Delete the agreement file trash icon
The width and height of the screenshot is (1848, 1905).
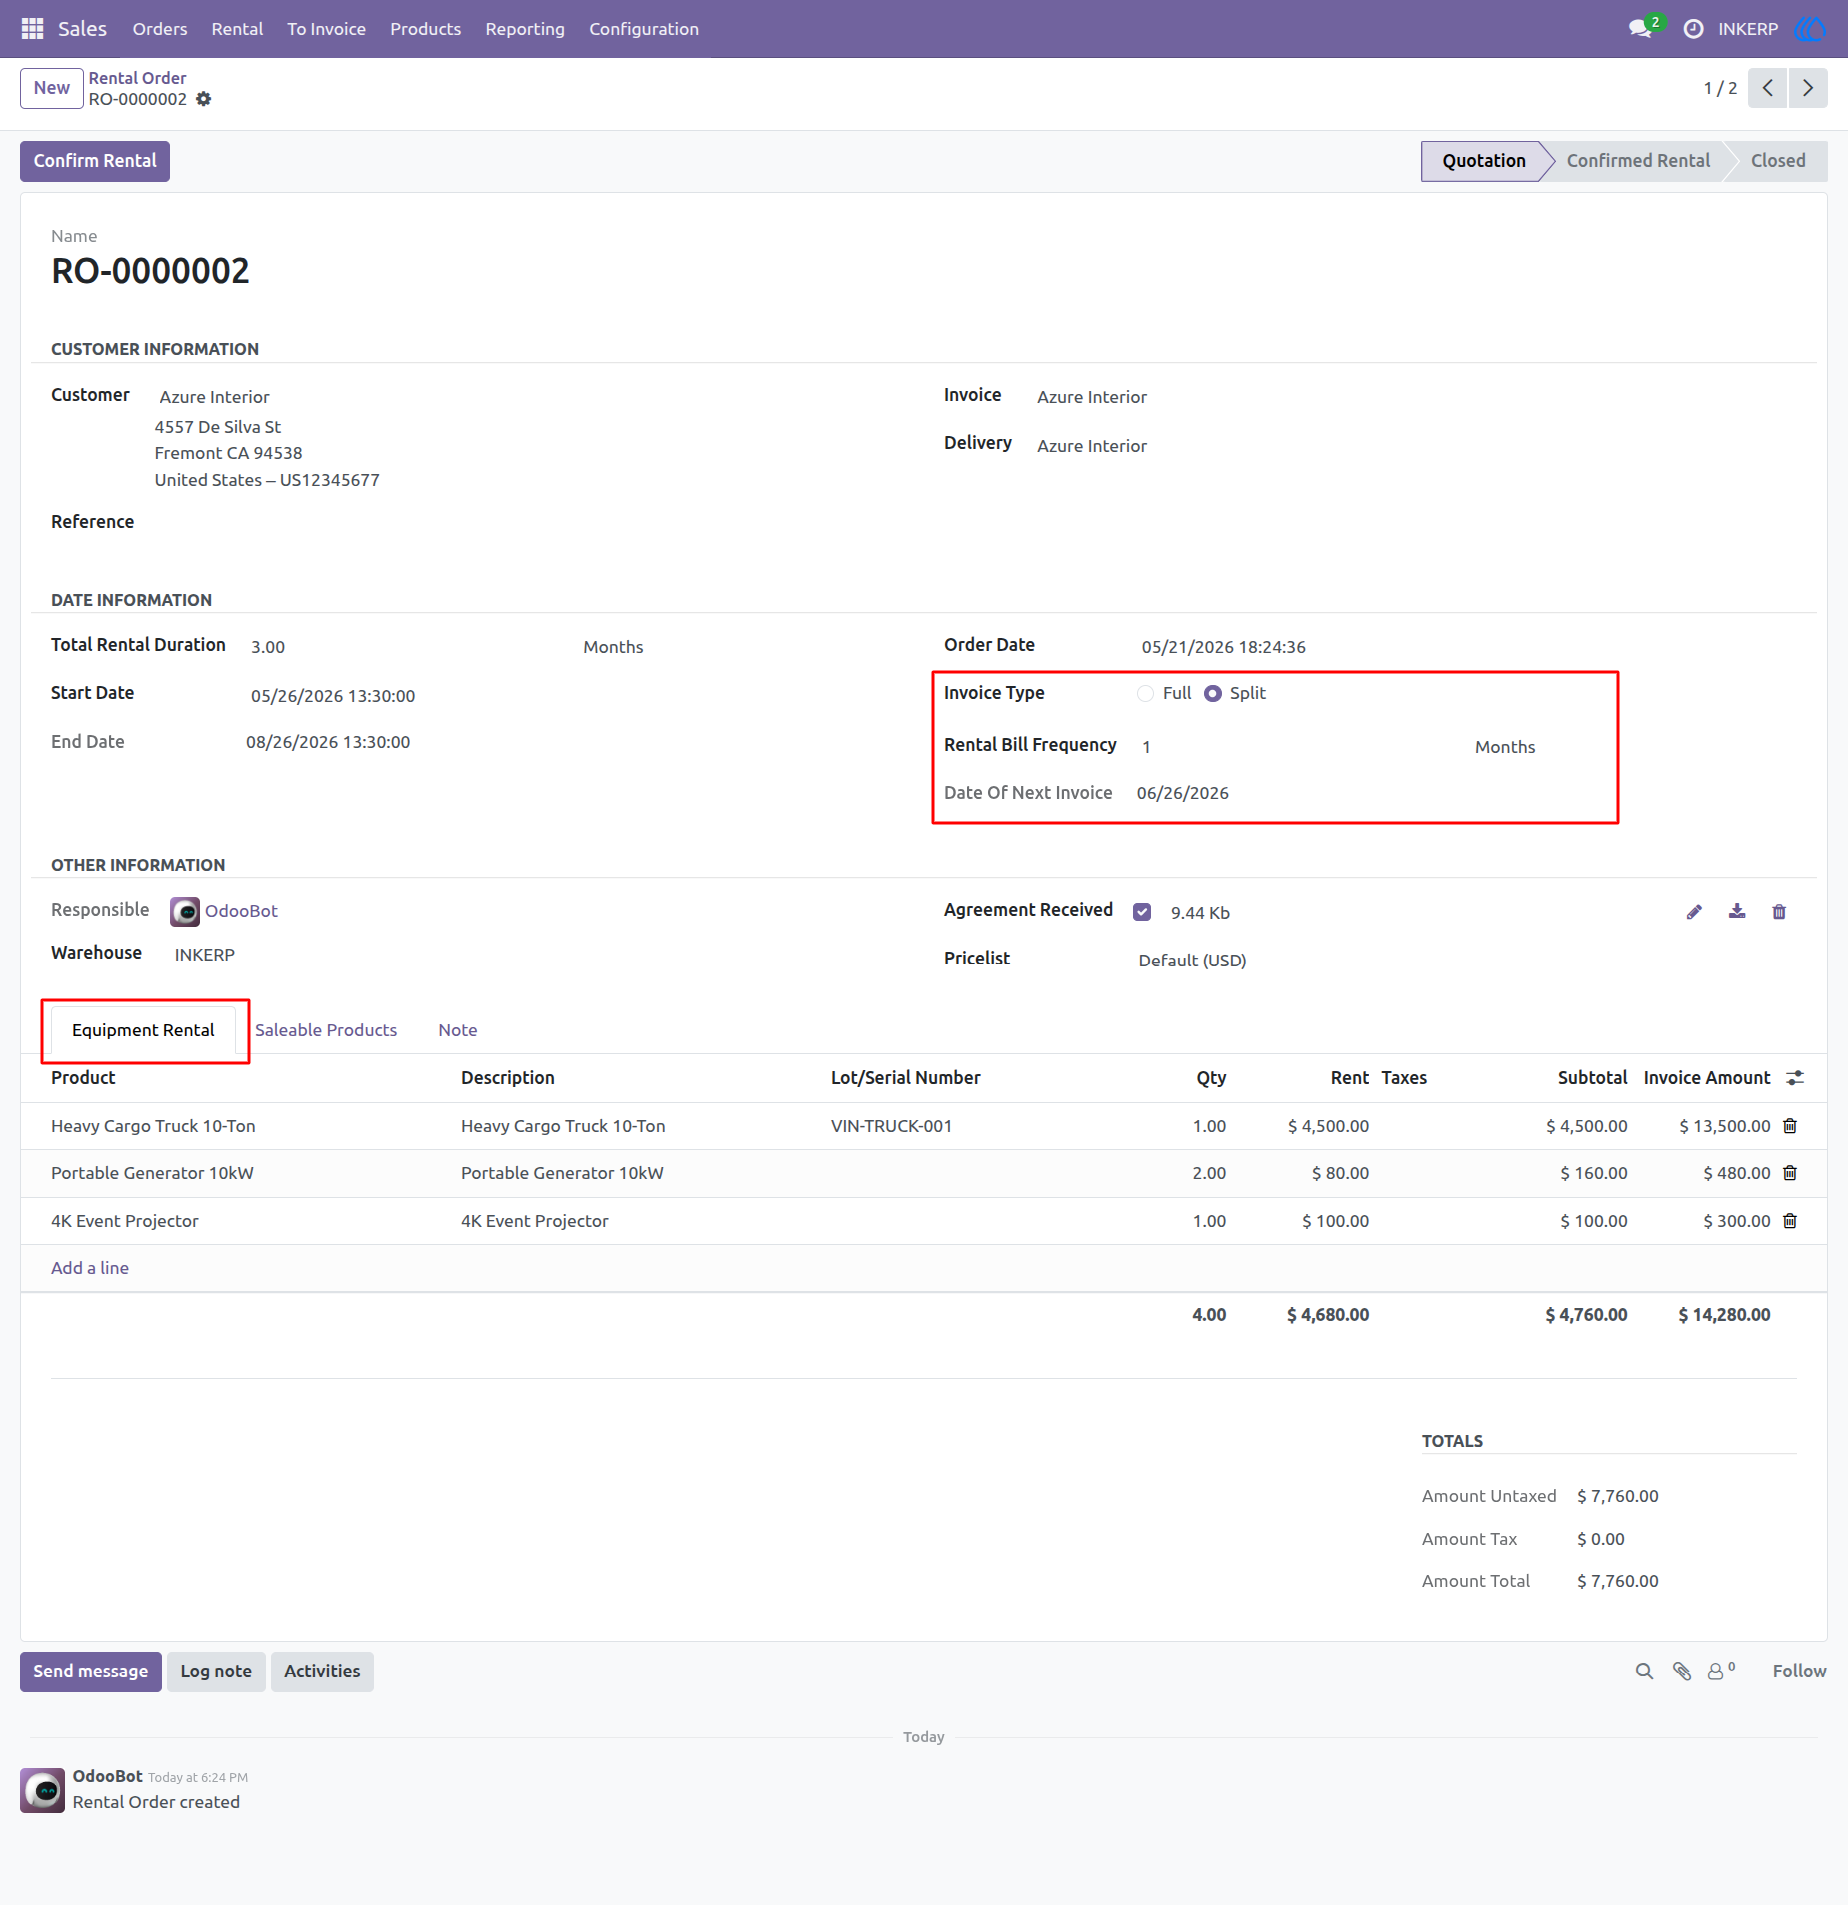(1779, 912)
